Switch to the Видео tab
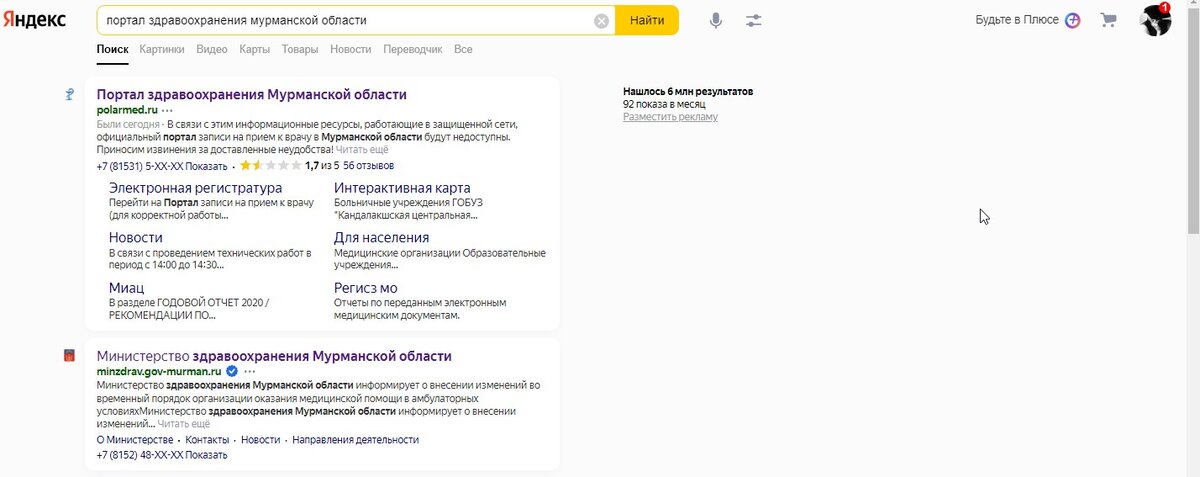1200x477 pixels. [212, 49]
